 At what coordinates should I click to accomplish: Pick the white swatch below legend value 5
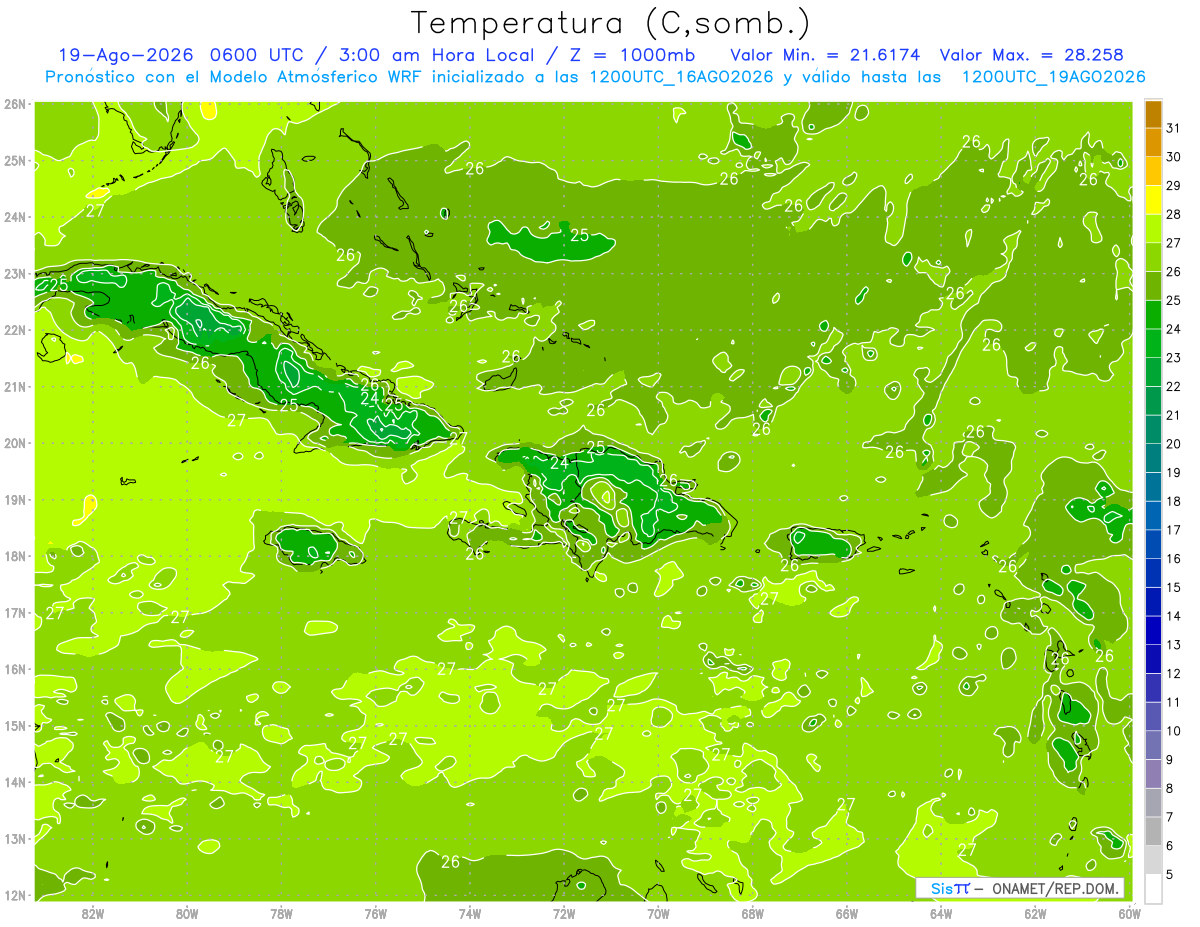point(1153,887)
